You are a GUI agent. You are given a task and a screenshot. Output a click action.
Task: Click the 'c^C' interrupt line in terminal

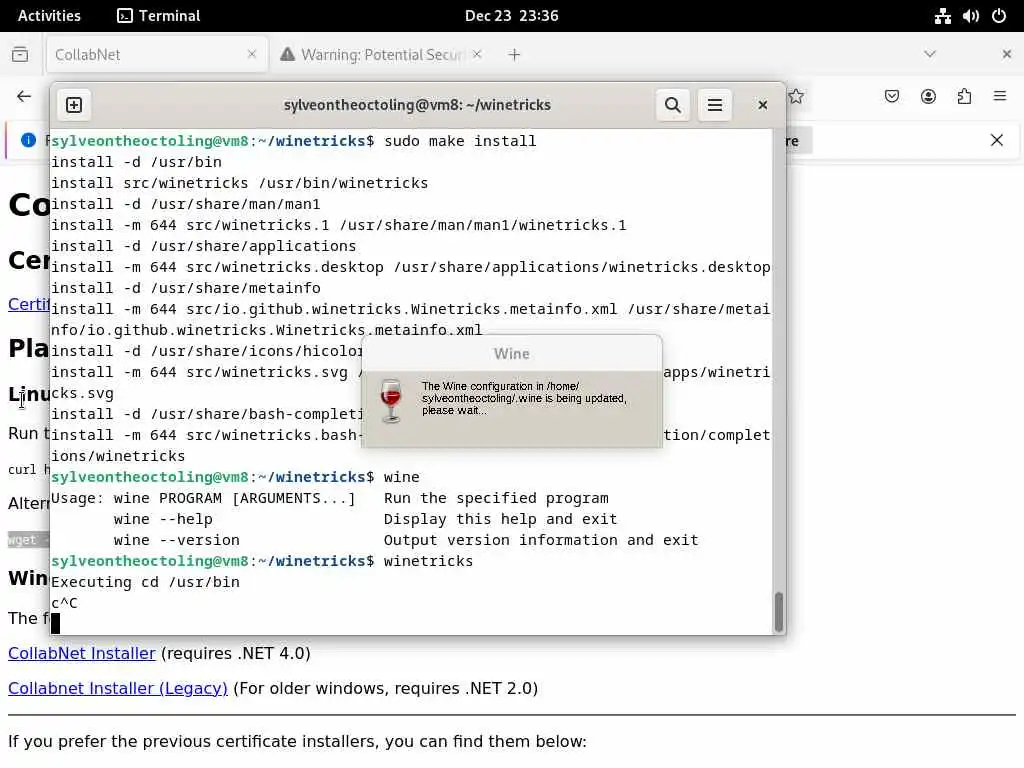[64, 603]
